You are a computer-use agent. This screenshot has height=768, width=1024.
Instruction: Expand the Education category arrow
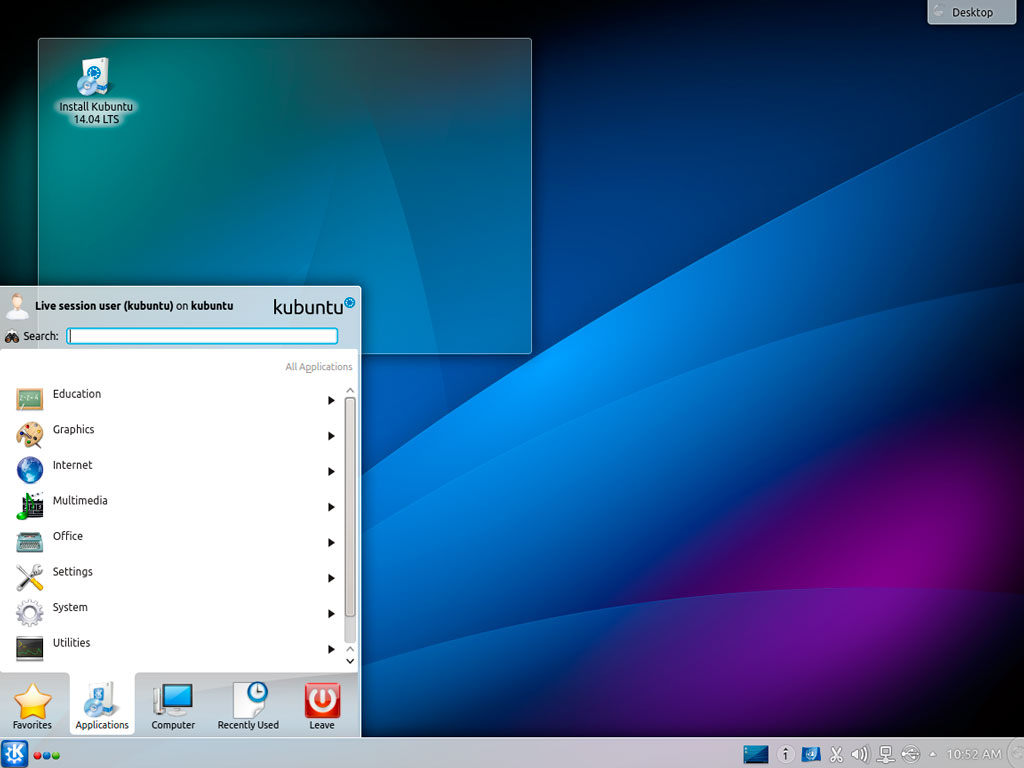click(x=331, y=401)
